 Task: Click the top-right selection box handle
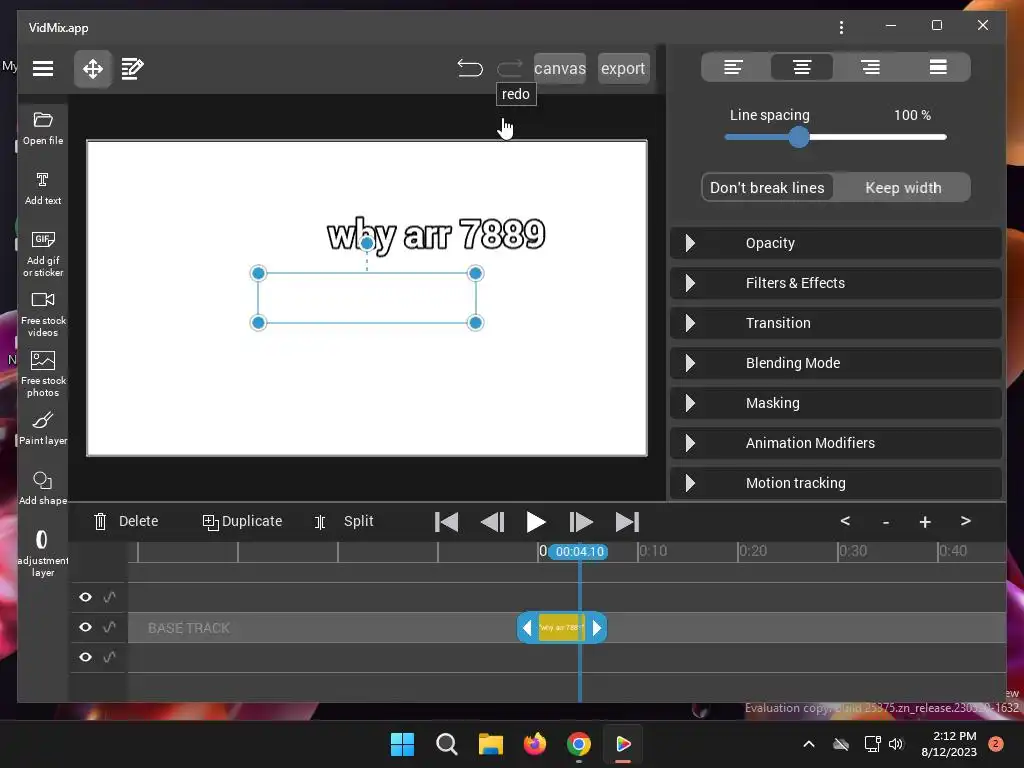[x=475, y=274]
